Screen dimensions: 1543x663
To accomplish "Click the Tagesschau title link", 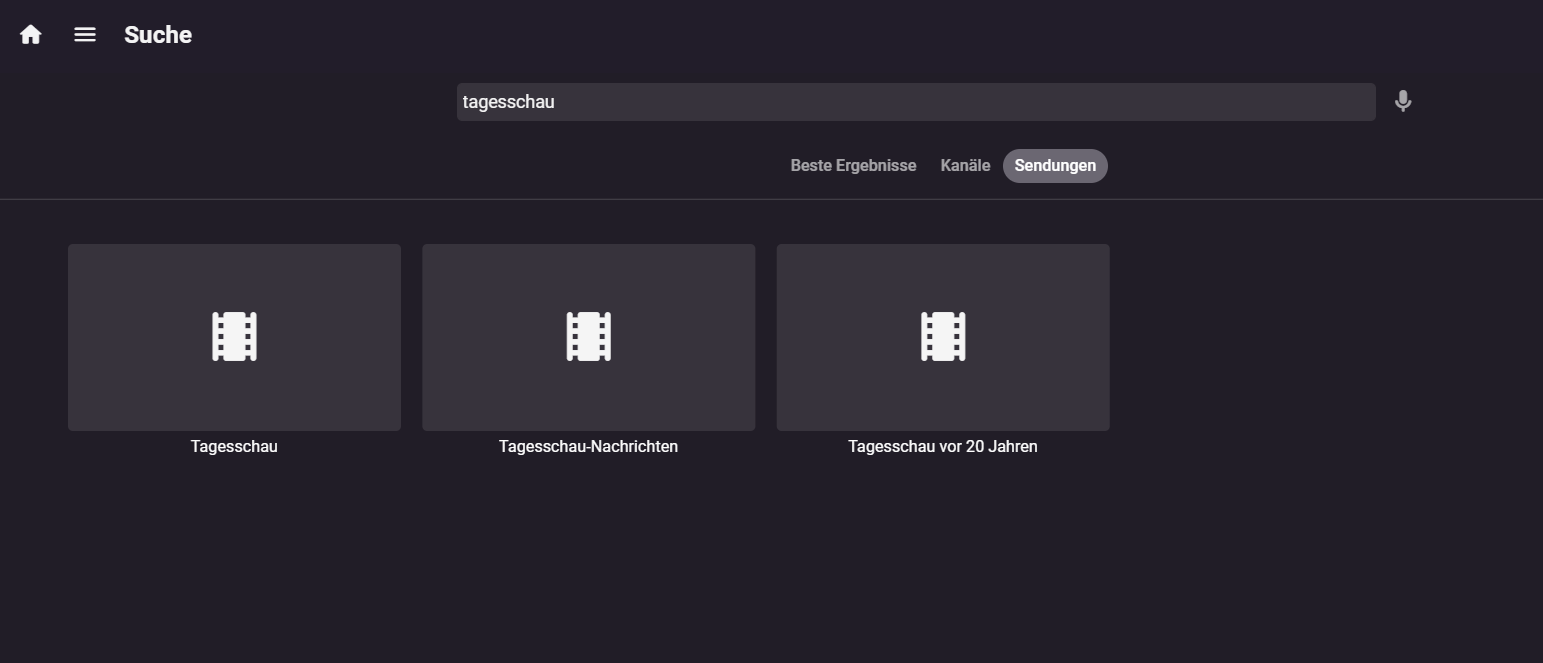I will click(x=234, y=447).
